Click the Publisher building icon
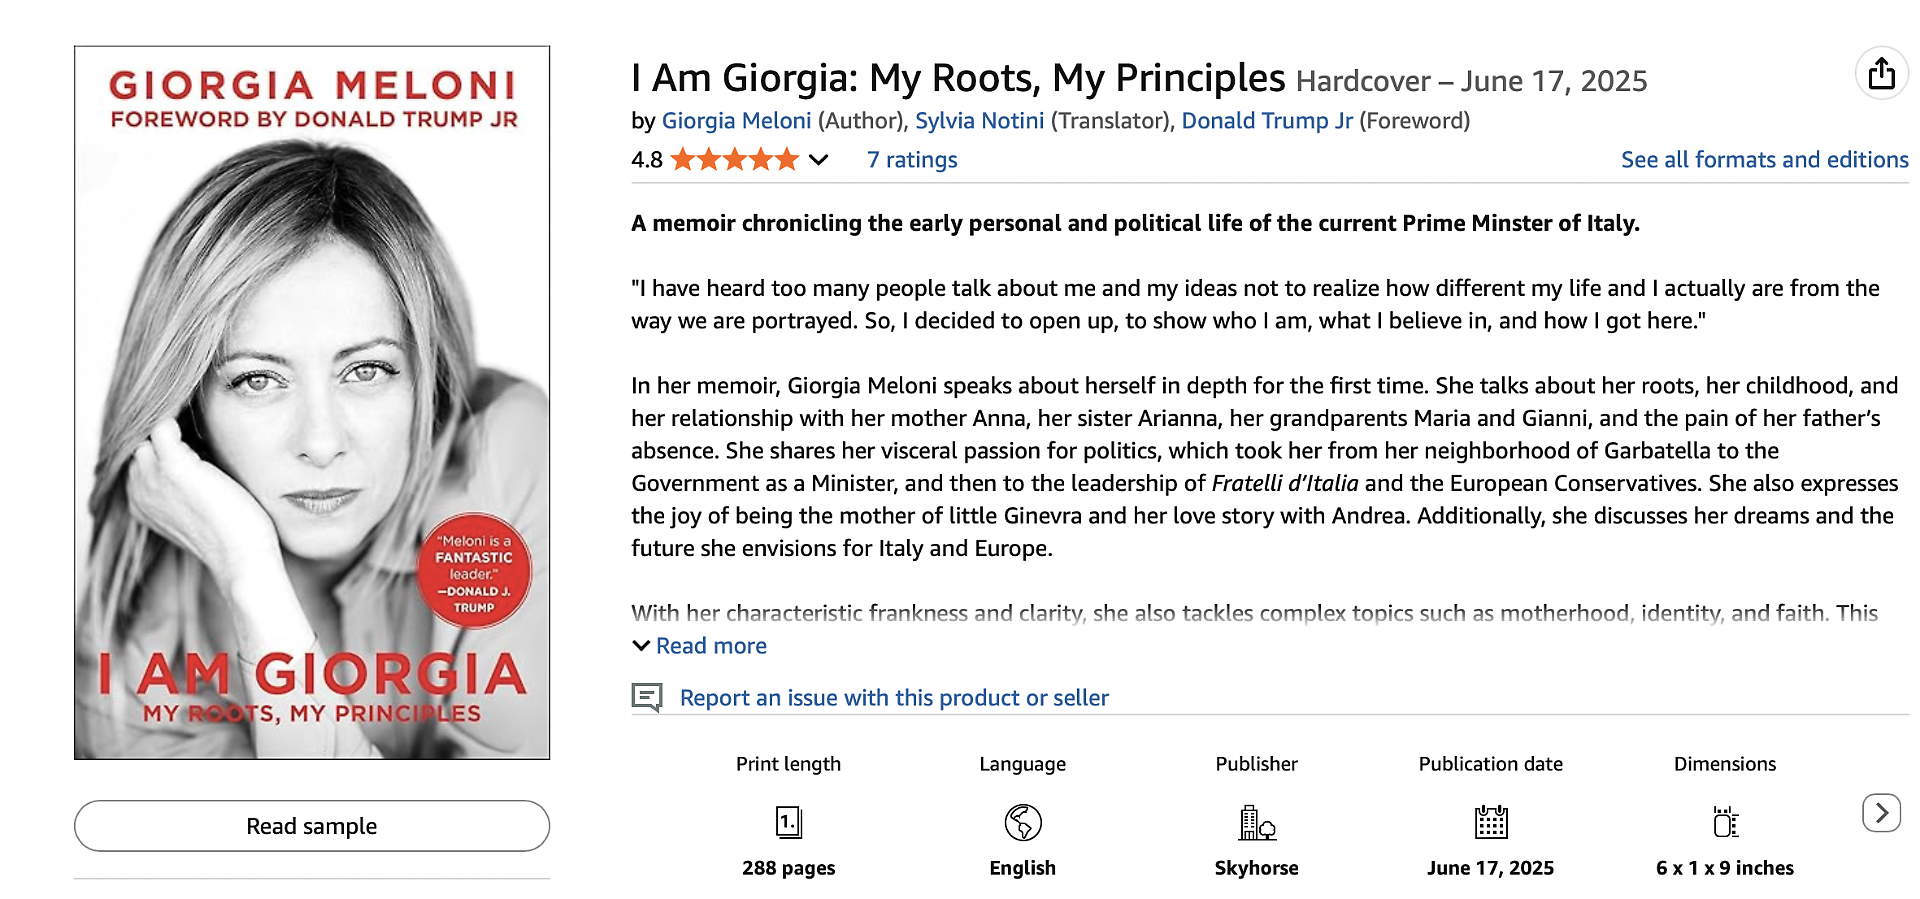The height and width of the screenshot is (899, 1920). click(x=1256, y=822)
